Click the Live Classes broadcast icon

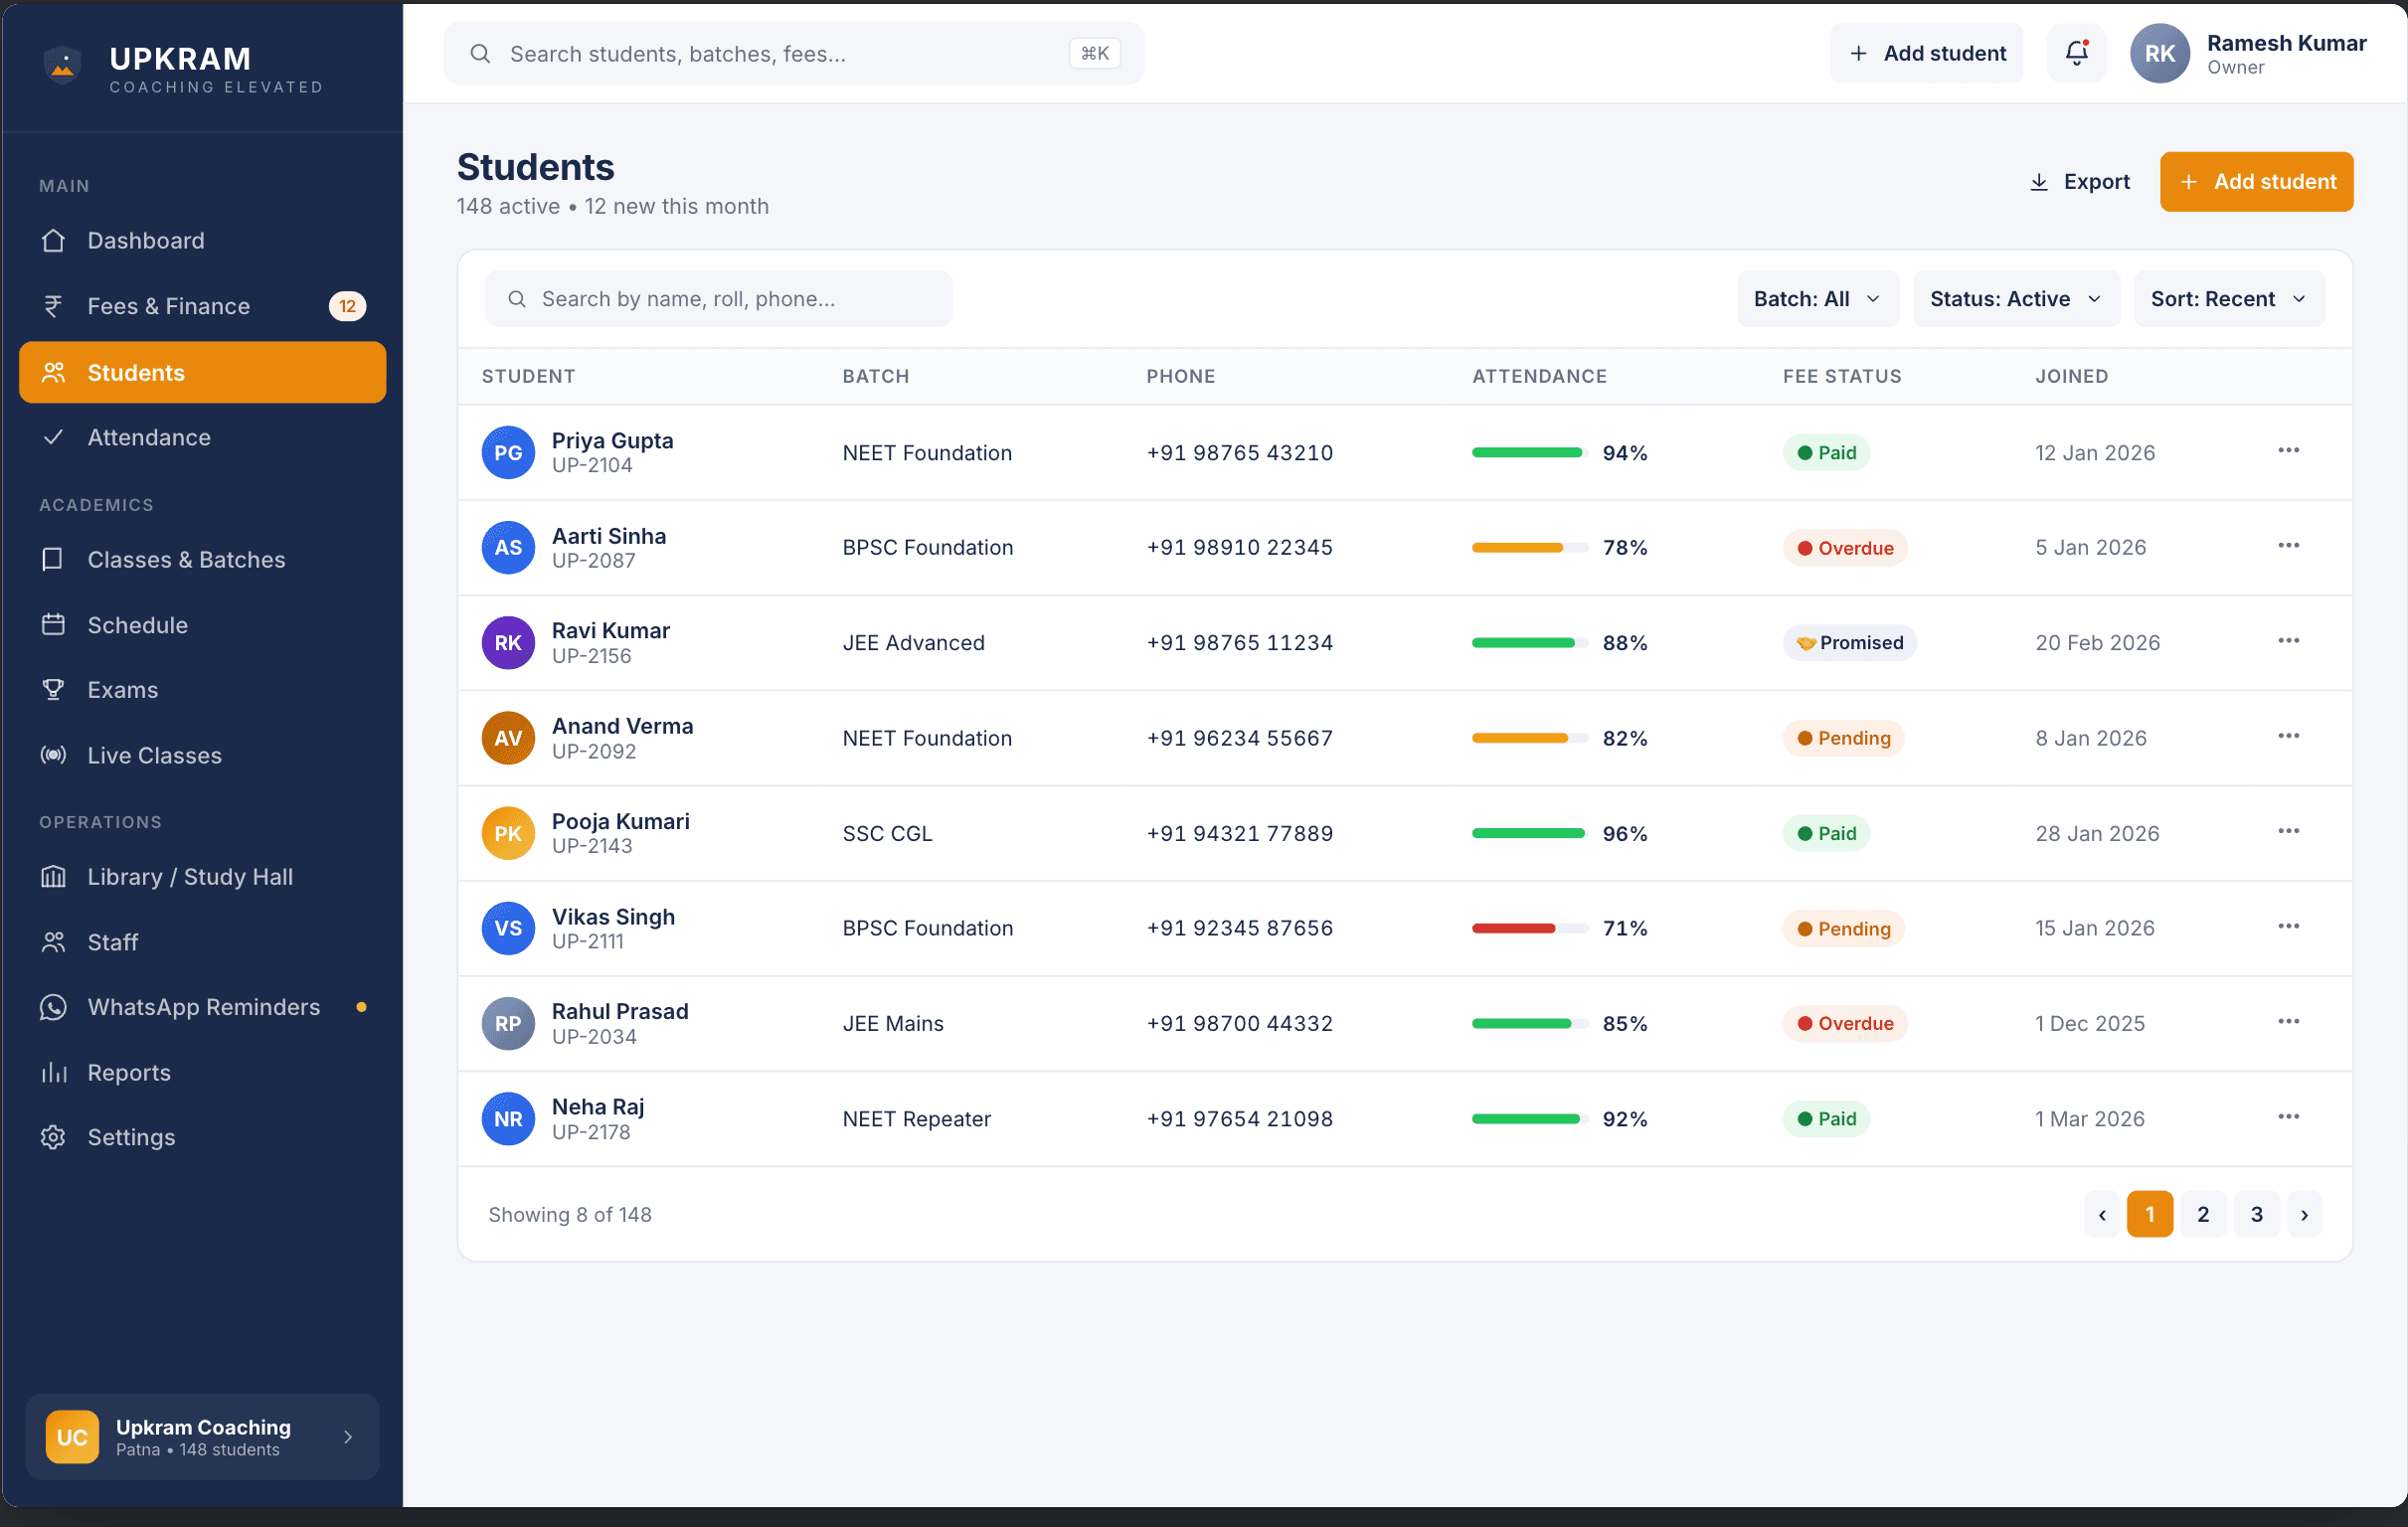pos(53,755)
